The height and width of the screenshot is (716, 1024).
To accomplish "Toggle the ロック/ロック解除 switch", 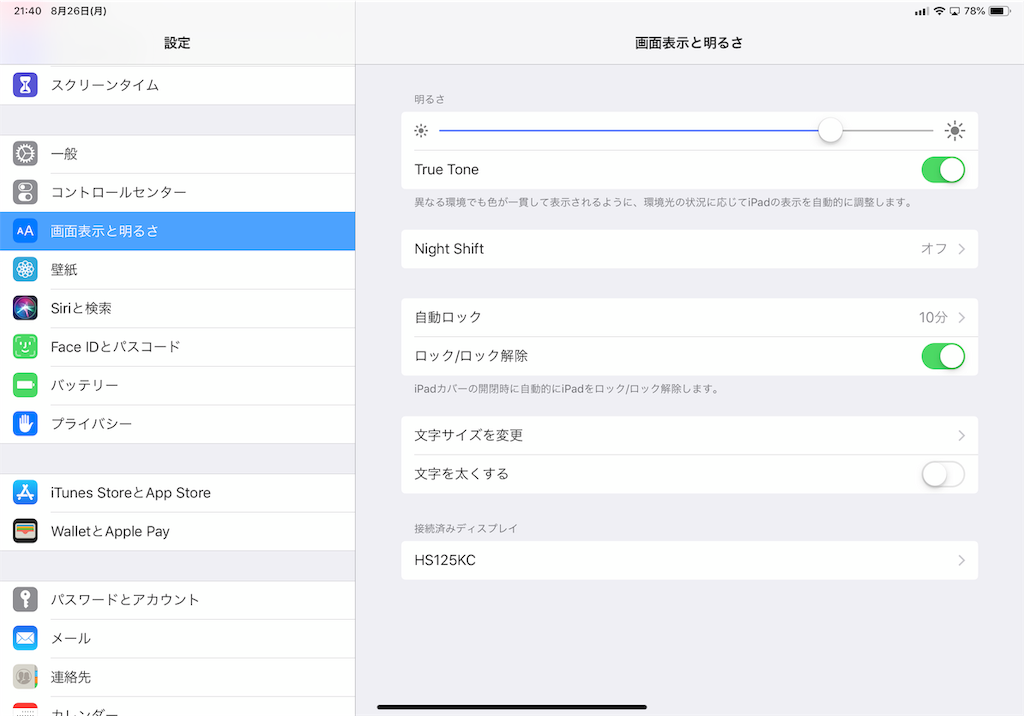I will tap(943, 356).
